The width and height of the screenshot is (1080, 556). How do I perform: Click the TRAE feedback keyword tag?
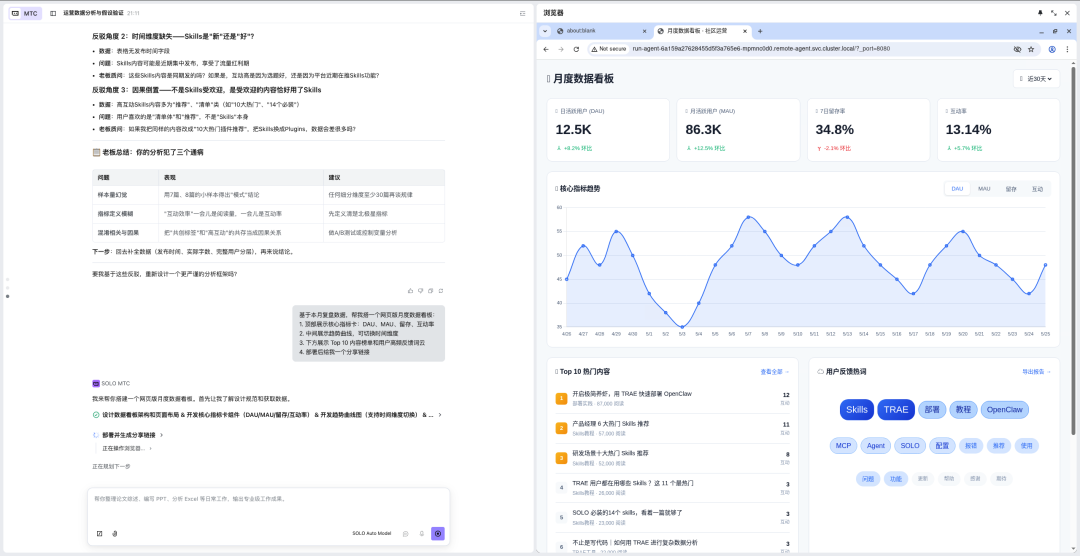[896, 409]
